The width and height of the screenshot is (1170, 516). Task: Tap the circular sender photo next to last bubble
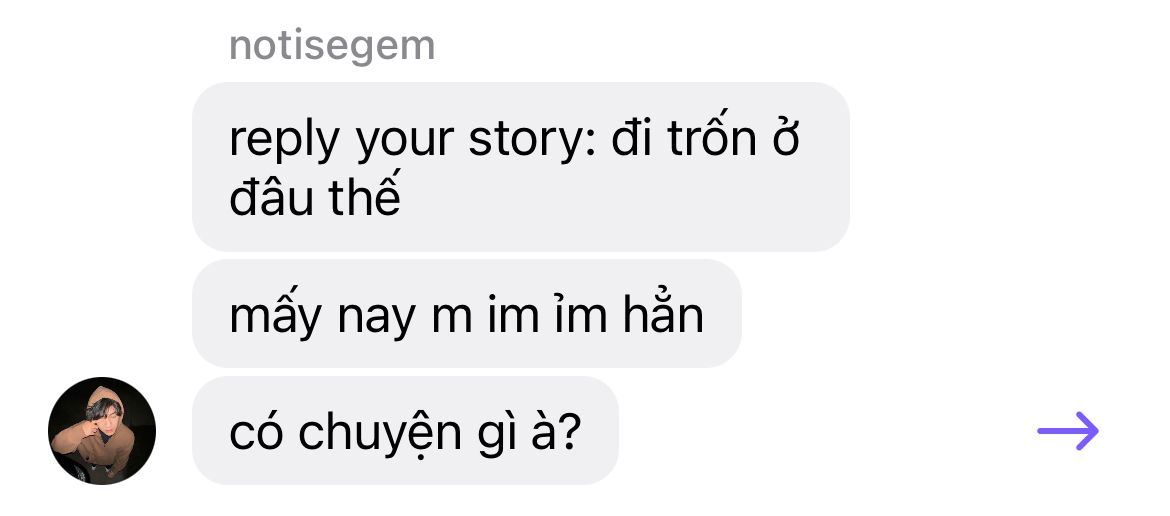point(101,431)
